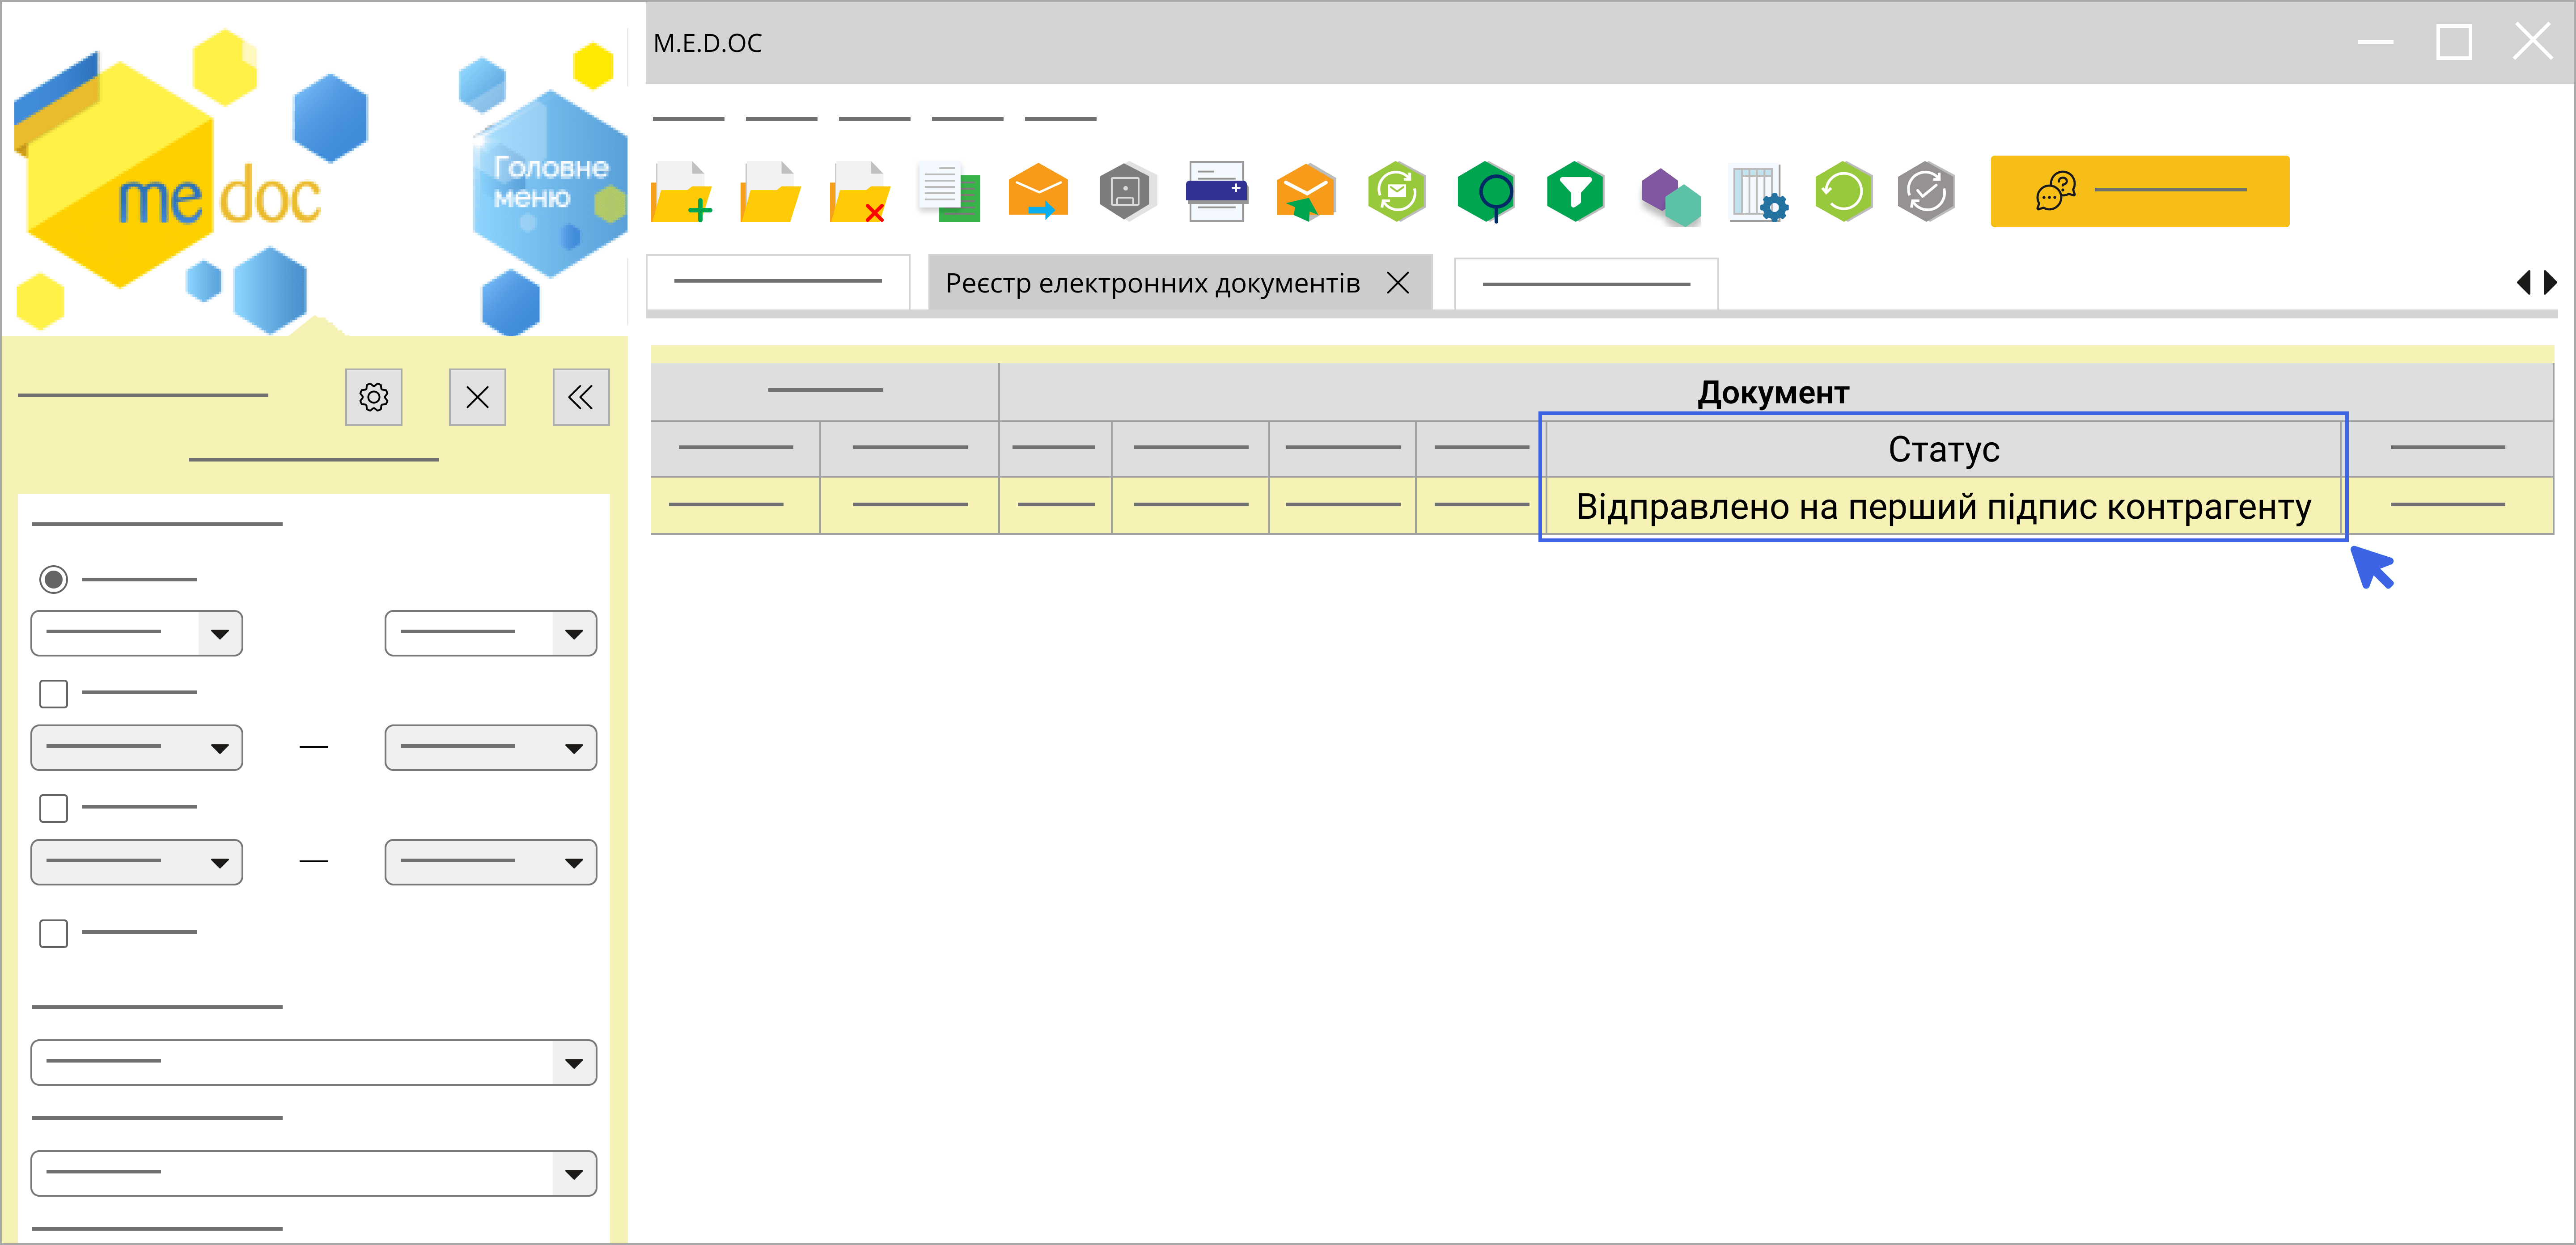Open Головне меню hexagon
The height and width of the screenshot is (1245, 2576).
pos(551,183)
